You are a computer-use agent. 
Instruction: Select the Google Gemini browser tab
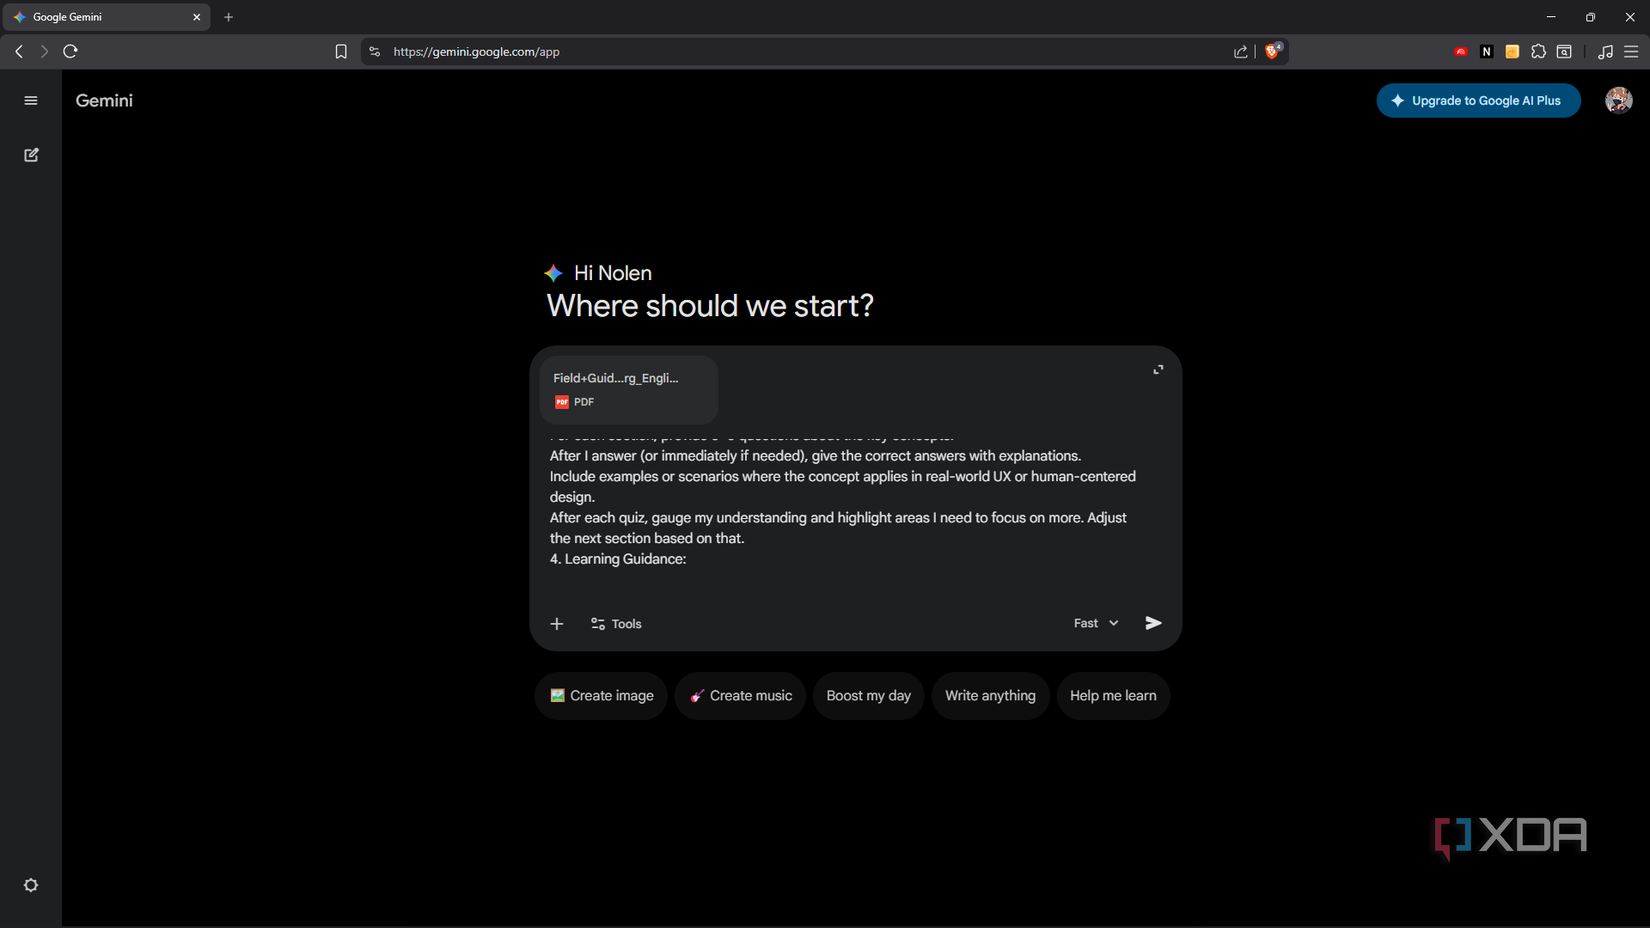click(x=106, y=17)
